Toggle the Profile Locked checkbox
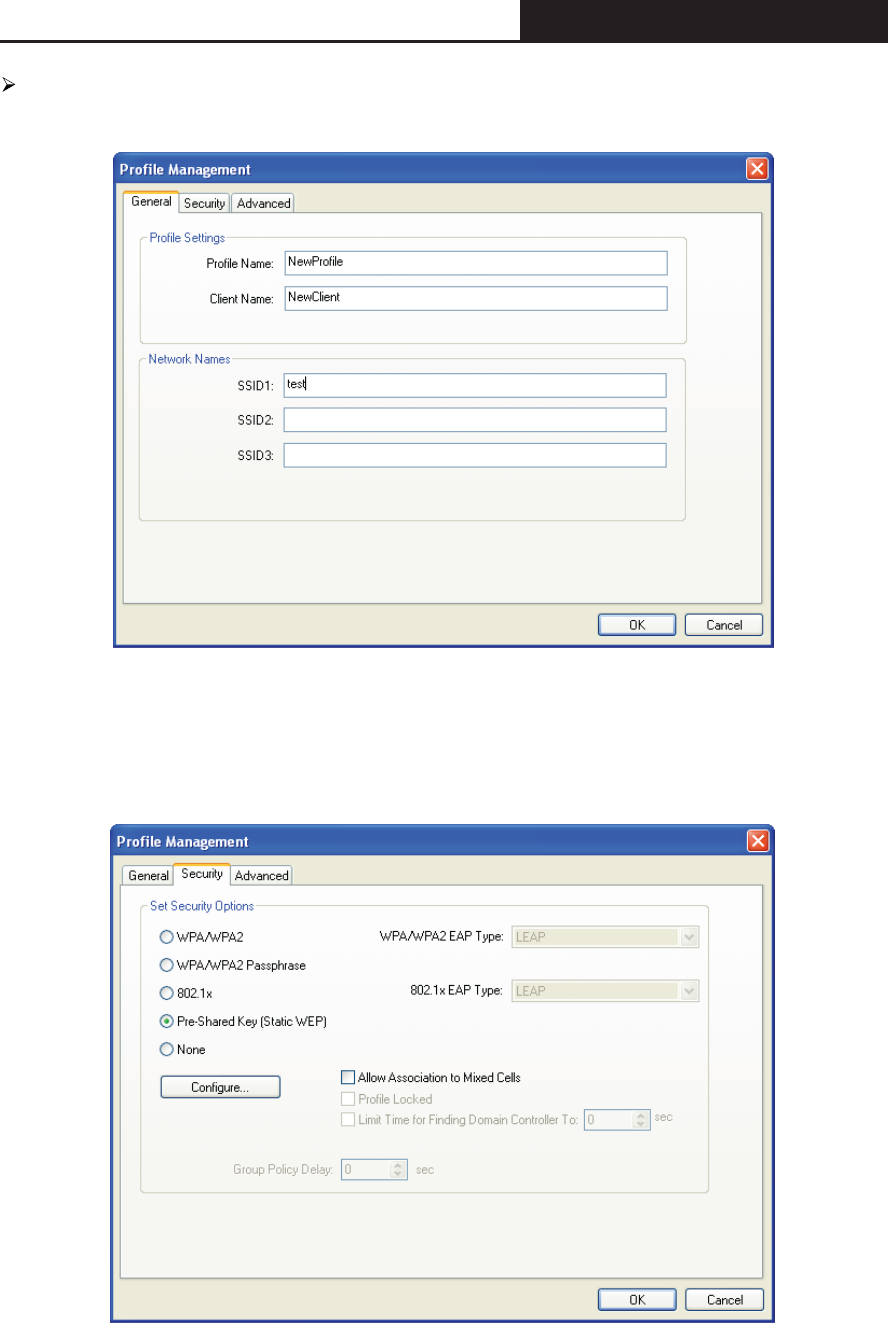The width and height of the screenshot is (888, 1324). point(348,1099)
